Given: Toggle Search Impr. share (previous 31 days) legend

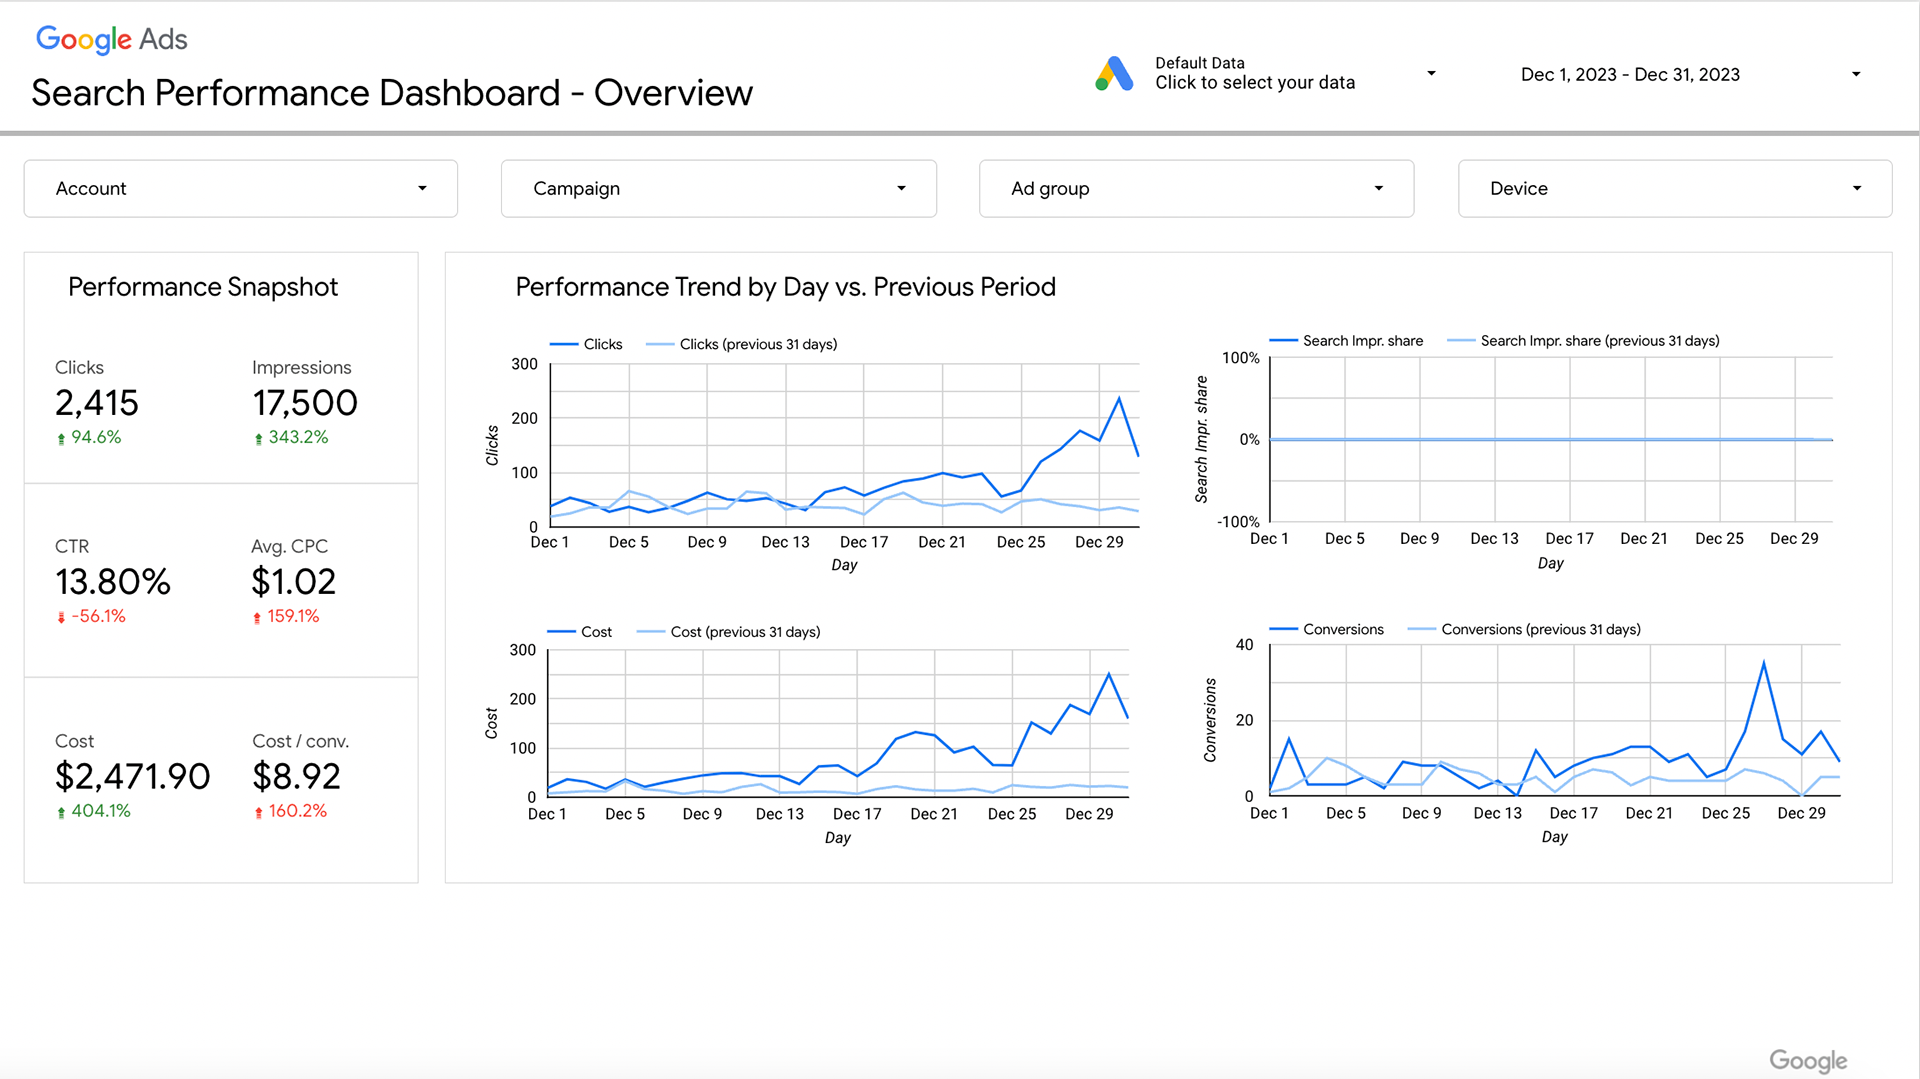Looking at the screenshot, I should coord(1584,341).
